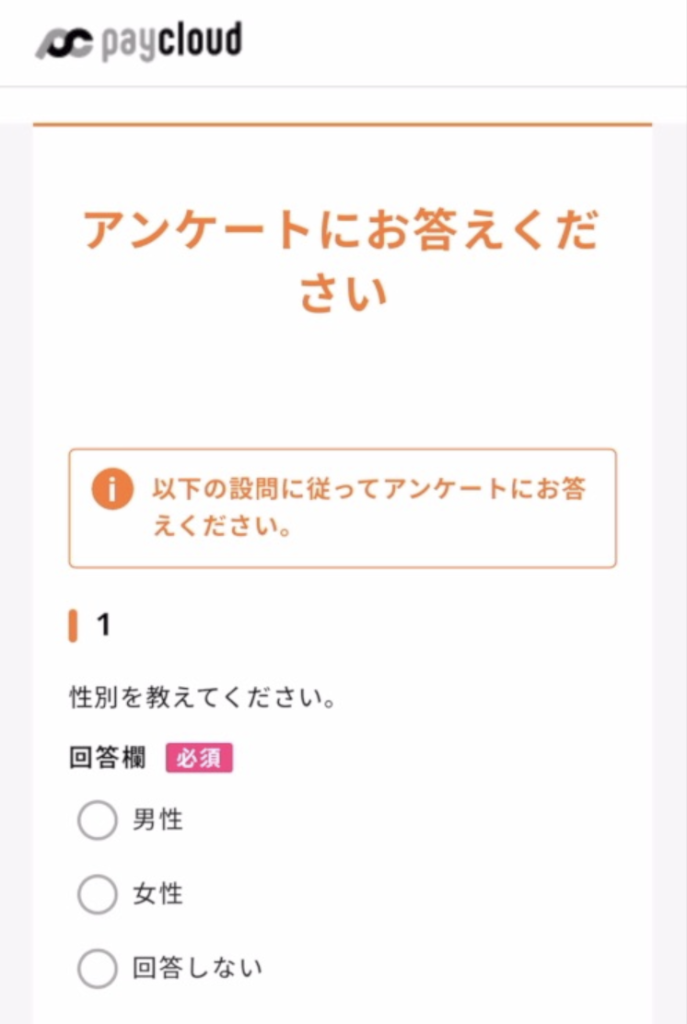Click the 女性 option label text
The width and height of the screenshot is (687, 1024).
pos(158,894)
